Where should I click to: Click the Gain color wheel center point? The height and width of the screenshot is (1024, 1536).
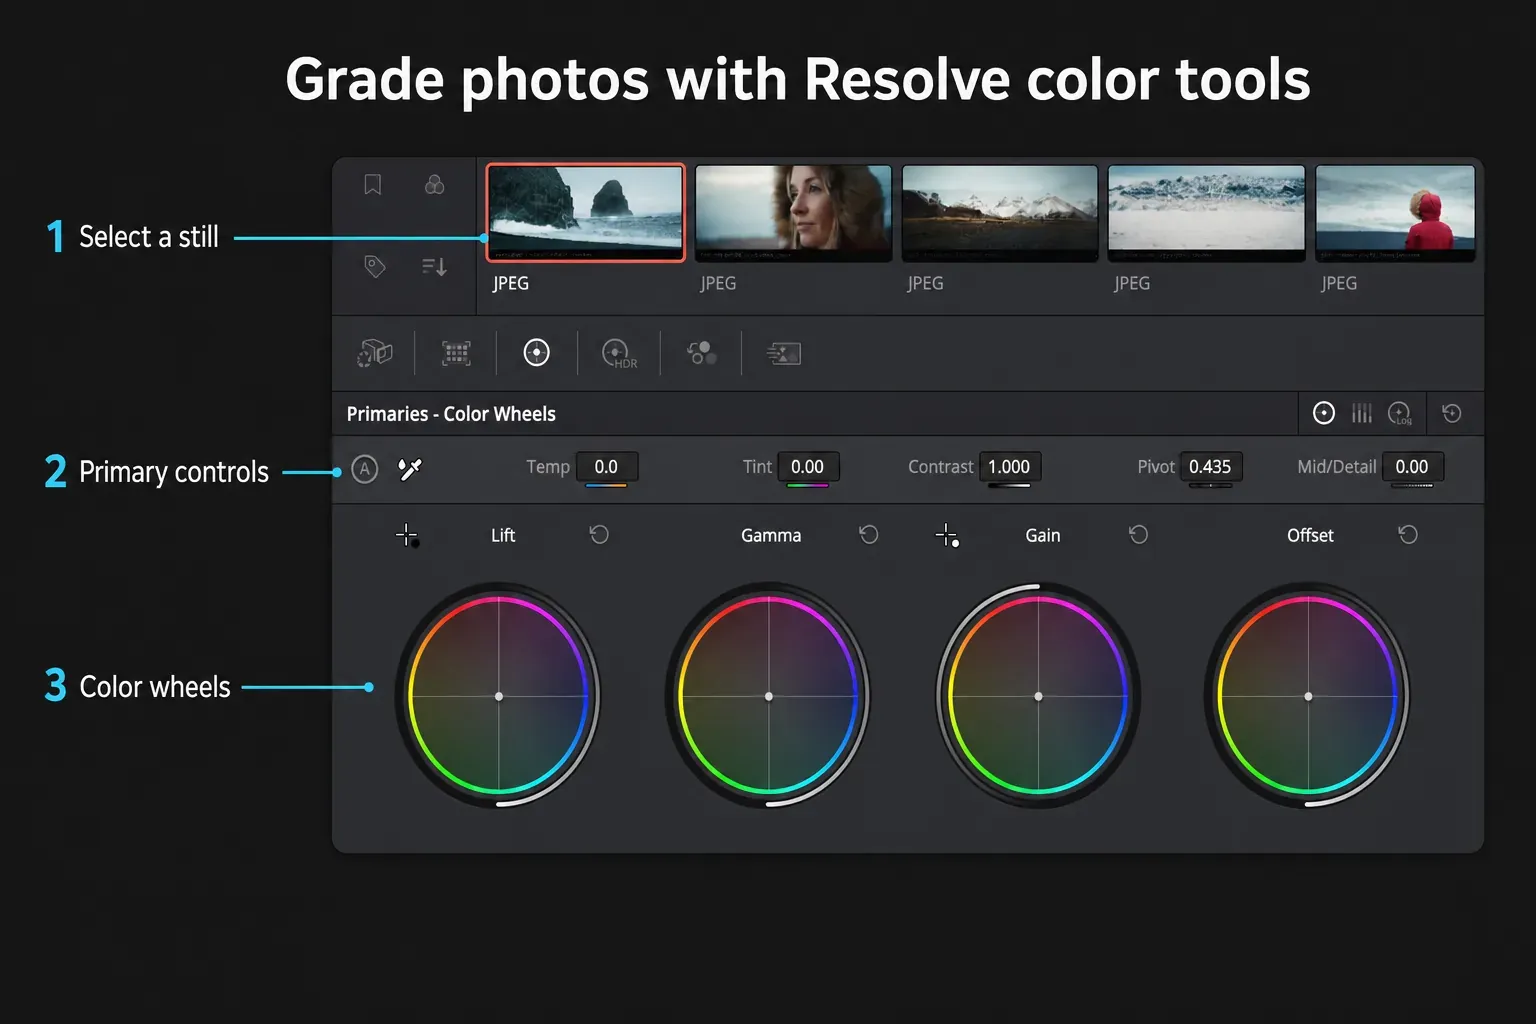[1038, 696]
